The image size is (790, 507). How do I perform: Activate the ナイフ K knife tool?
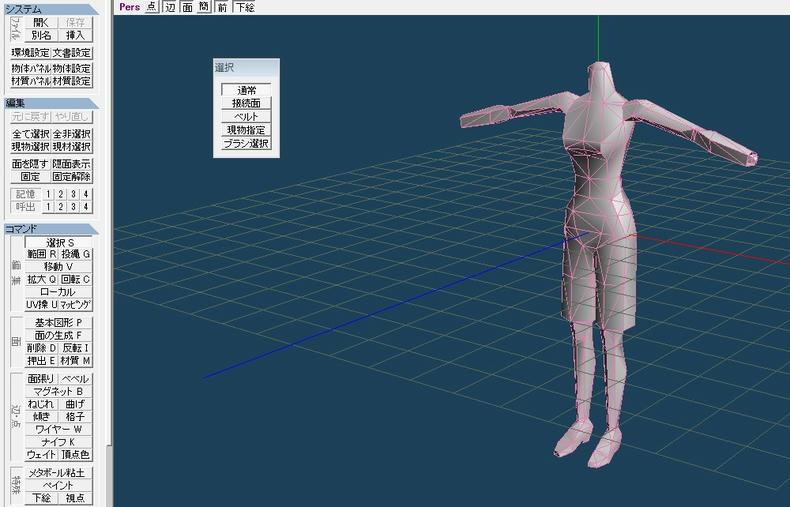click(58, 441)
